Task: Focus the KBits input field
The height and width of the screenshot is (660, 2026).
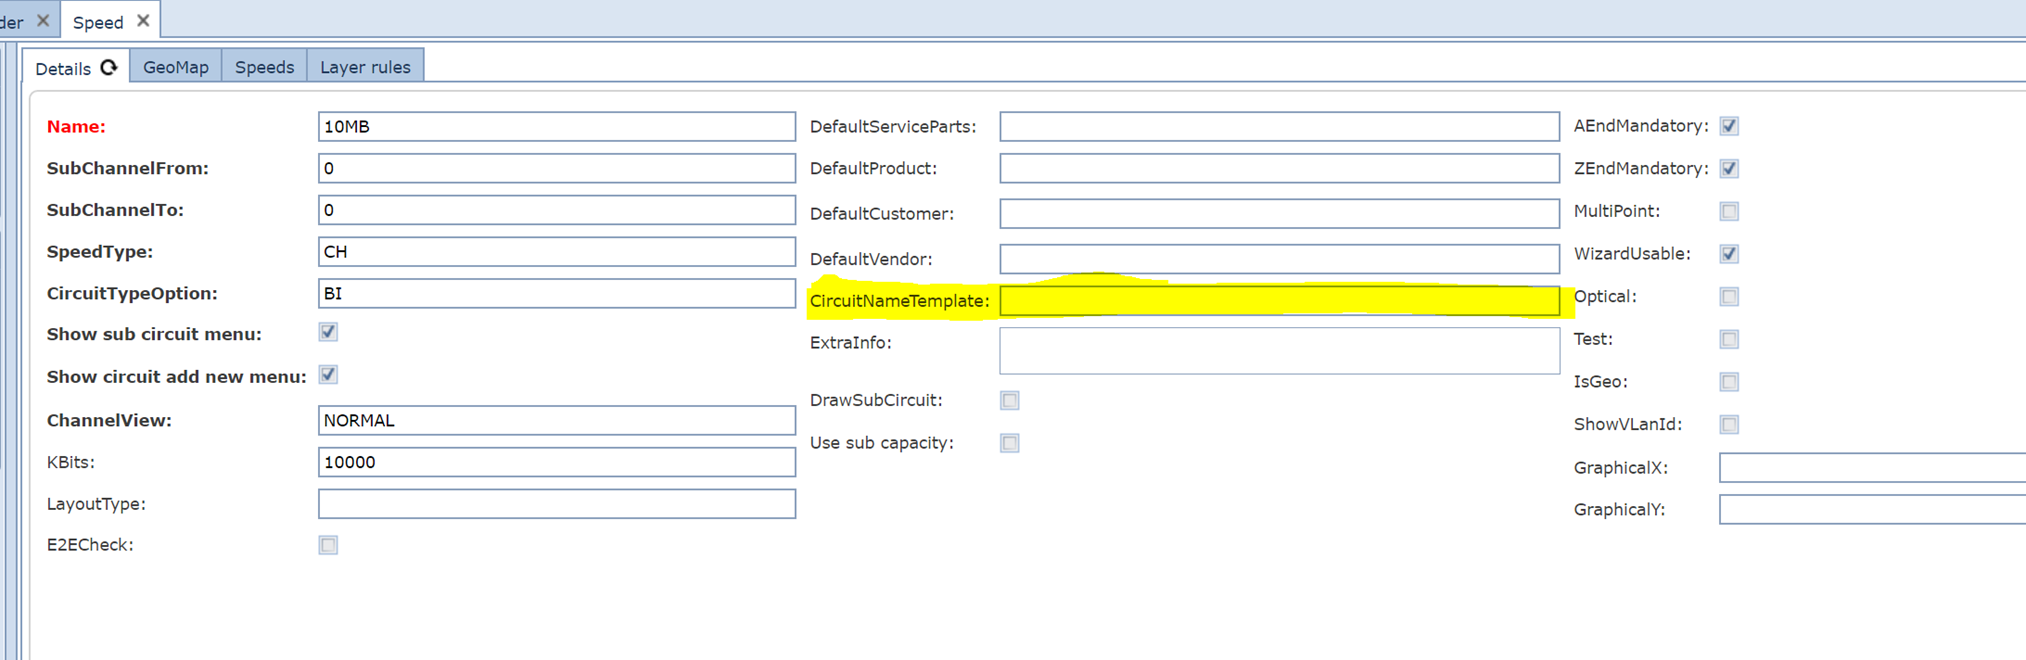Action: (556, 462)
